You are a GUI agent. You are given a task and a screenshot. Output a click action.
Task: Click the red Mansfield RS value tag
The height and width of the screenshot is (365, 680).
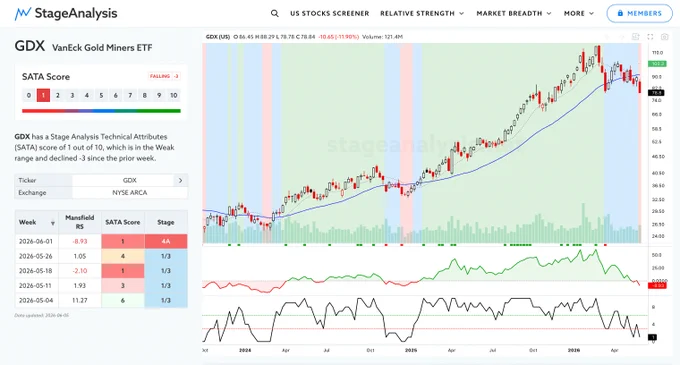pyautogui.click(x=657, y=285)
